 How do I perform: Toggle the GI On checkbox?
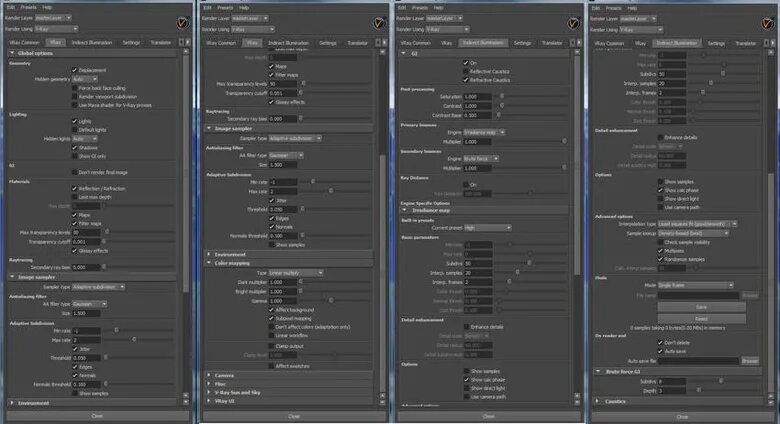coord(466,63)
